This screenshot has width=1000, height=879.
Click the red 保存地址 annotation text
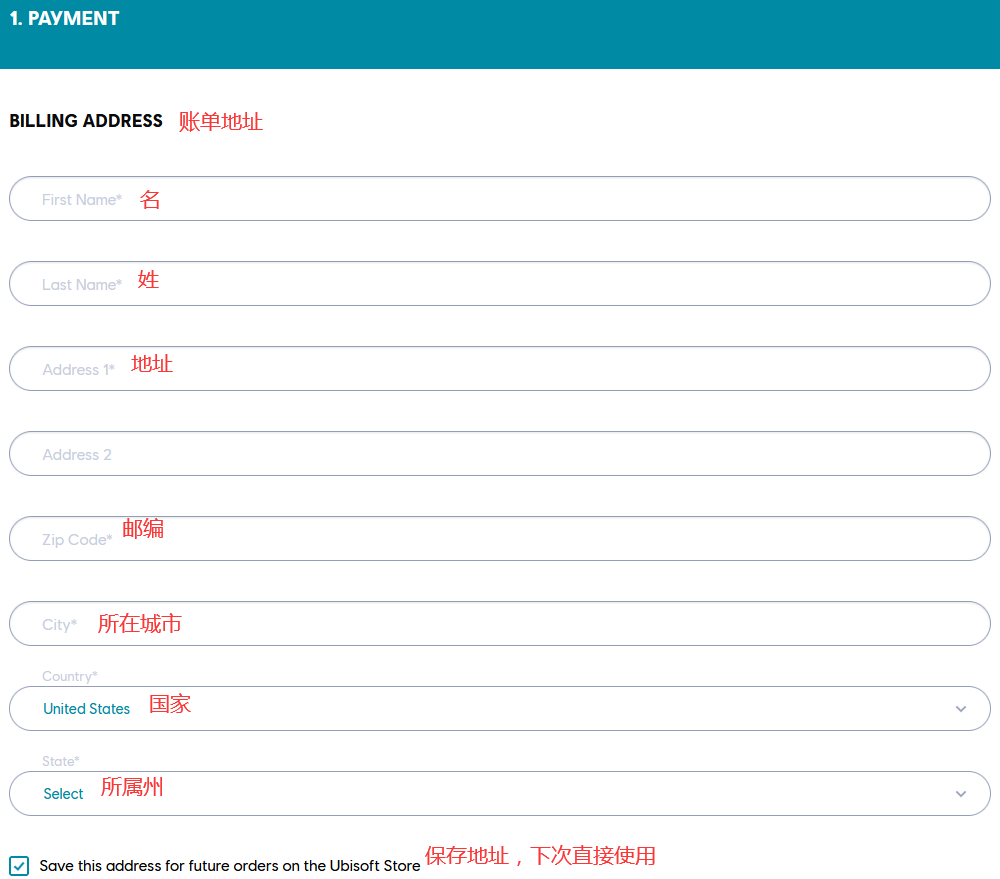coord(540,856)
